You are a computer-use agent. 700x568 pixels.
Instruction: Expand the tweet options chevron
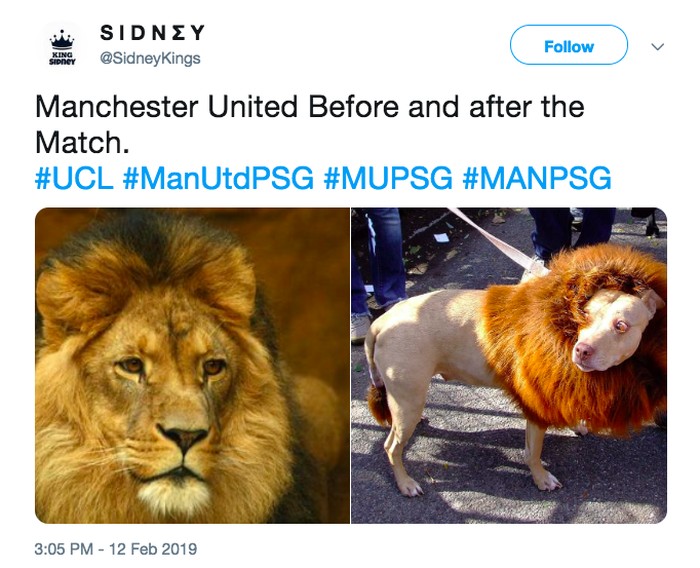[x=657, y=46]
